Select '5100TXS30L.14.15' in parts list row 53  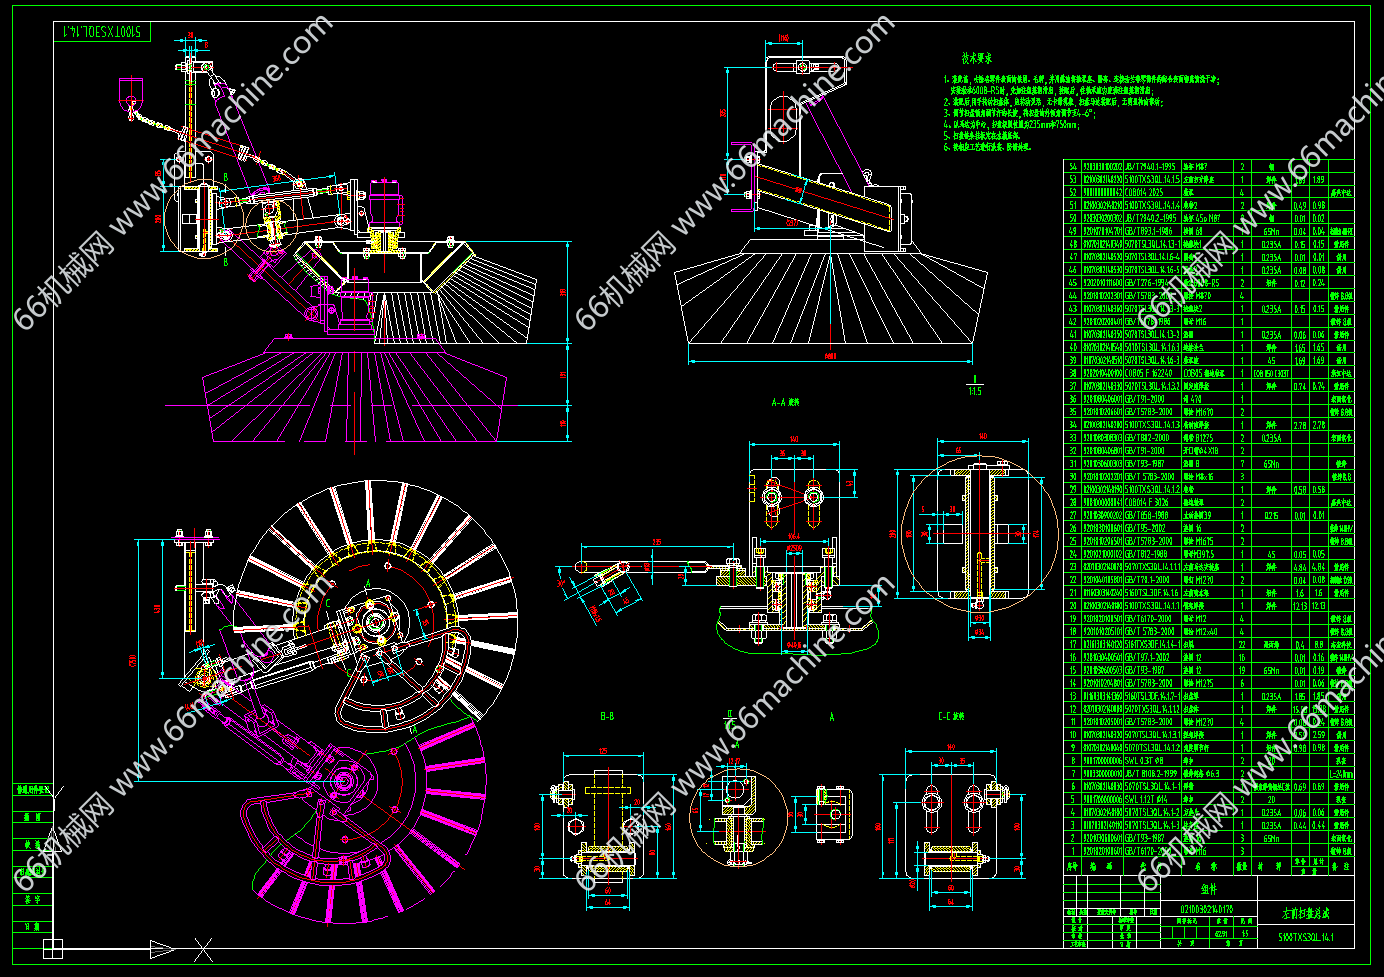[x=1152, y=180]
